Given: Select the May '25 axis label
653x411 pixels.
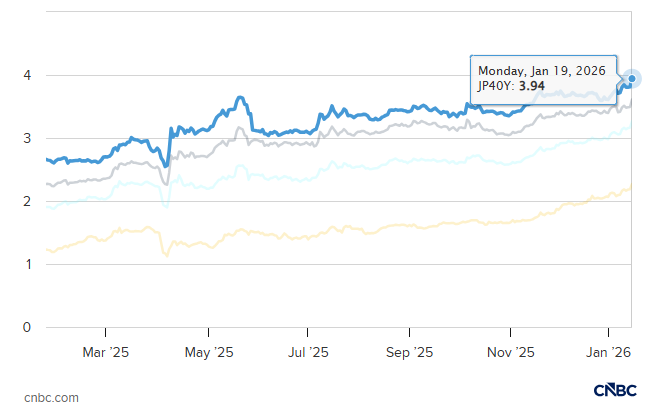Looking at the screenshot, I should click(x=208, y=352).
